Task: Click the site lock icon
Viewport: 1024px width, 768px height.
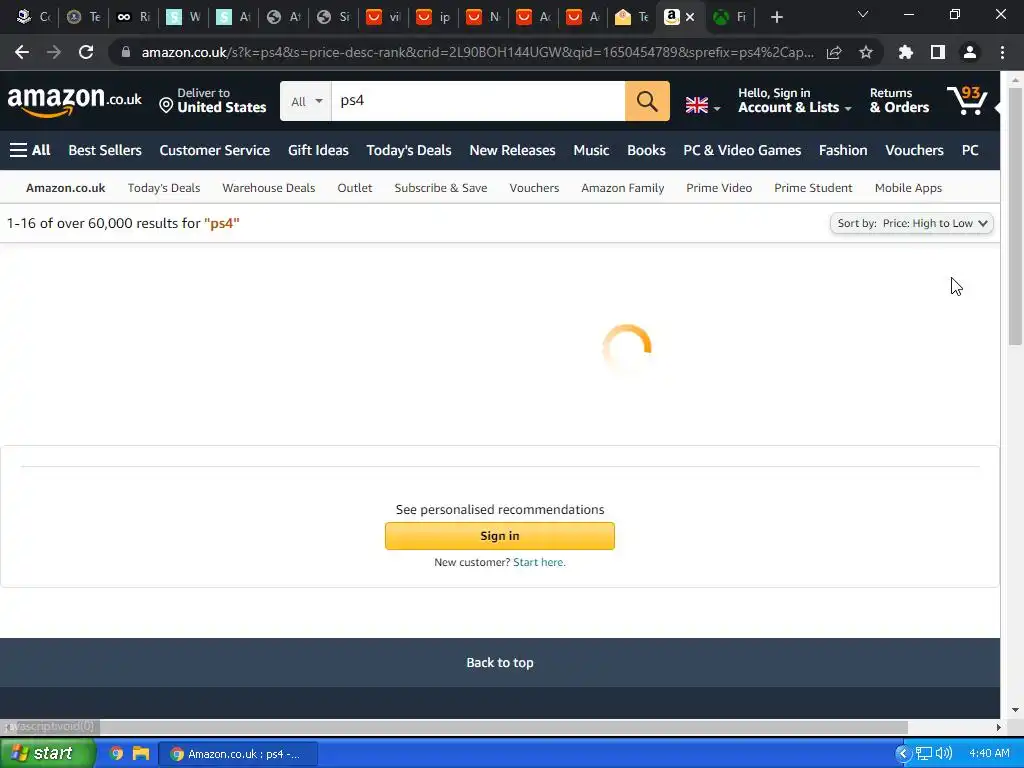Action: (x=126, y=52)
